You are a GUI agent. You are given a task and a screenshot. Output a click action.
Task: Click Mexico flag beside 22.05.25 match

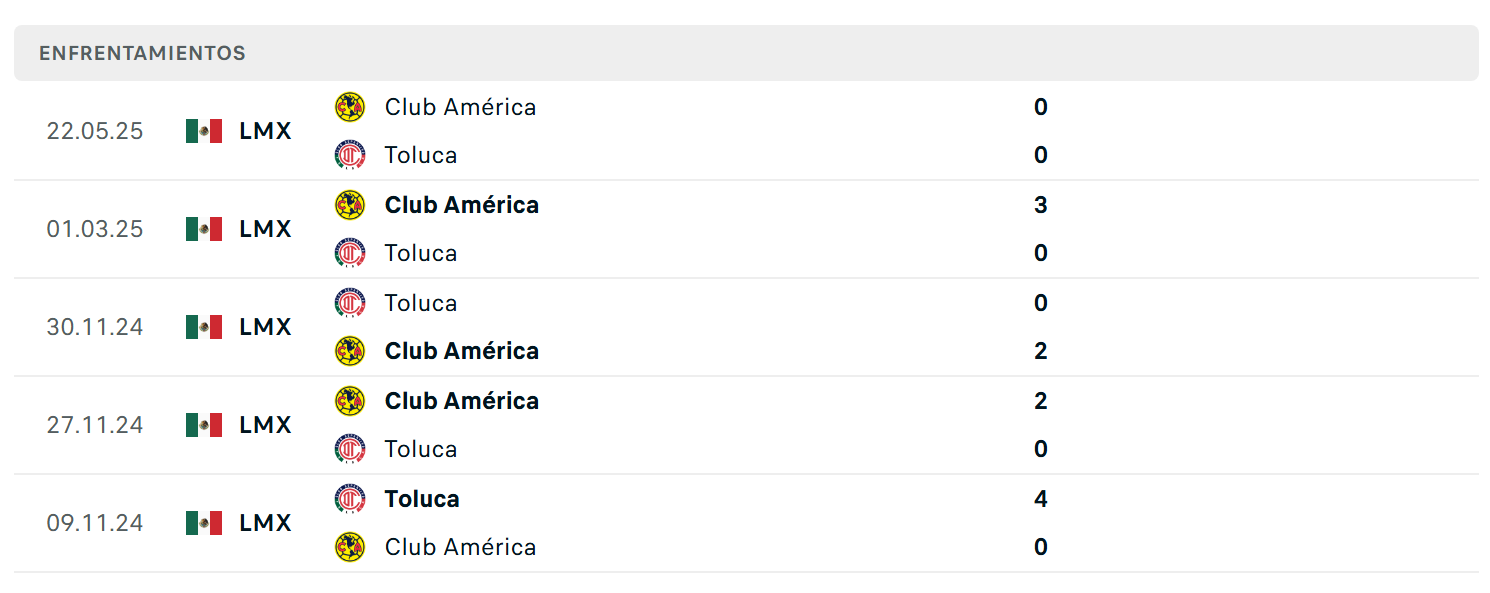[x=204, y=131]
